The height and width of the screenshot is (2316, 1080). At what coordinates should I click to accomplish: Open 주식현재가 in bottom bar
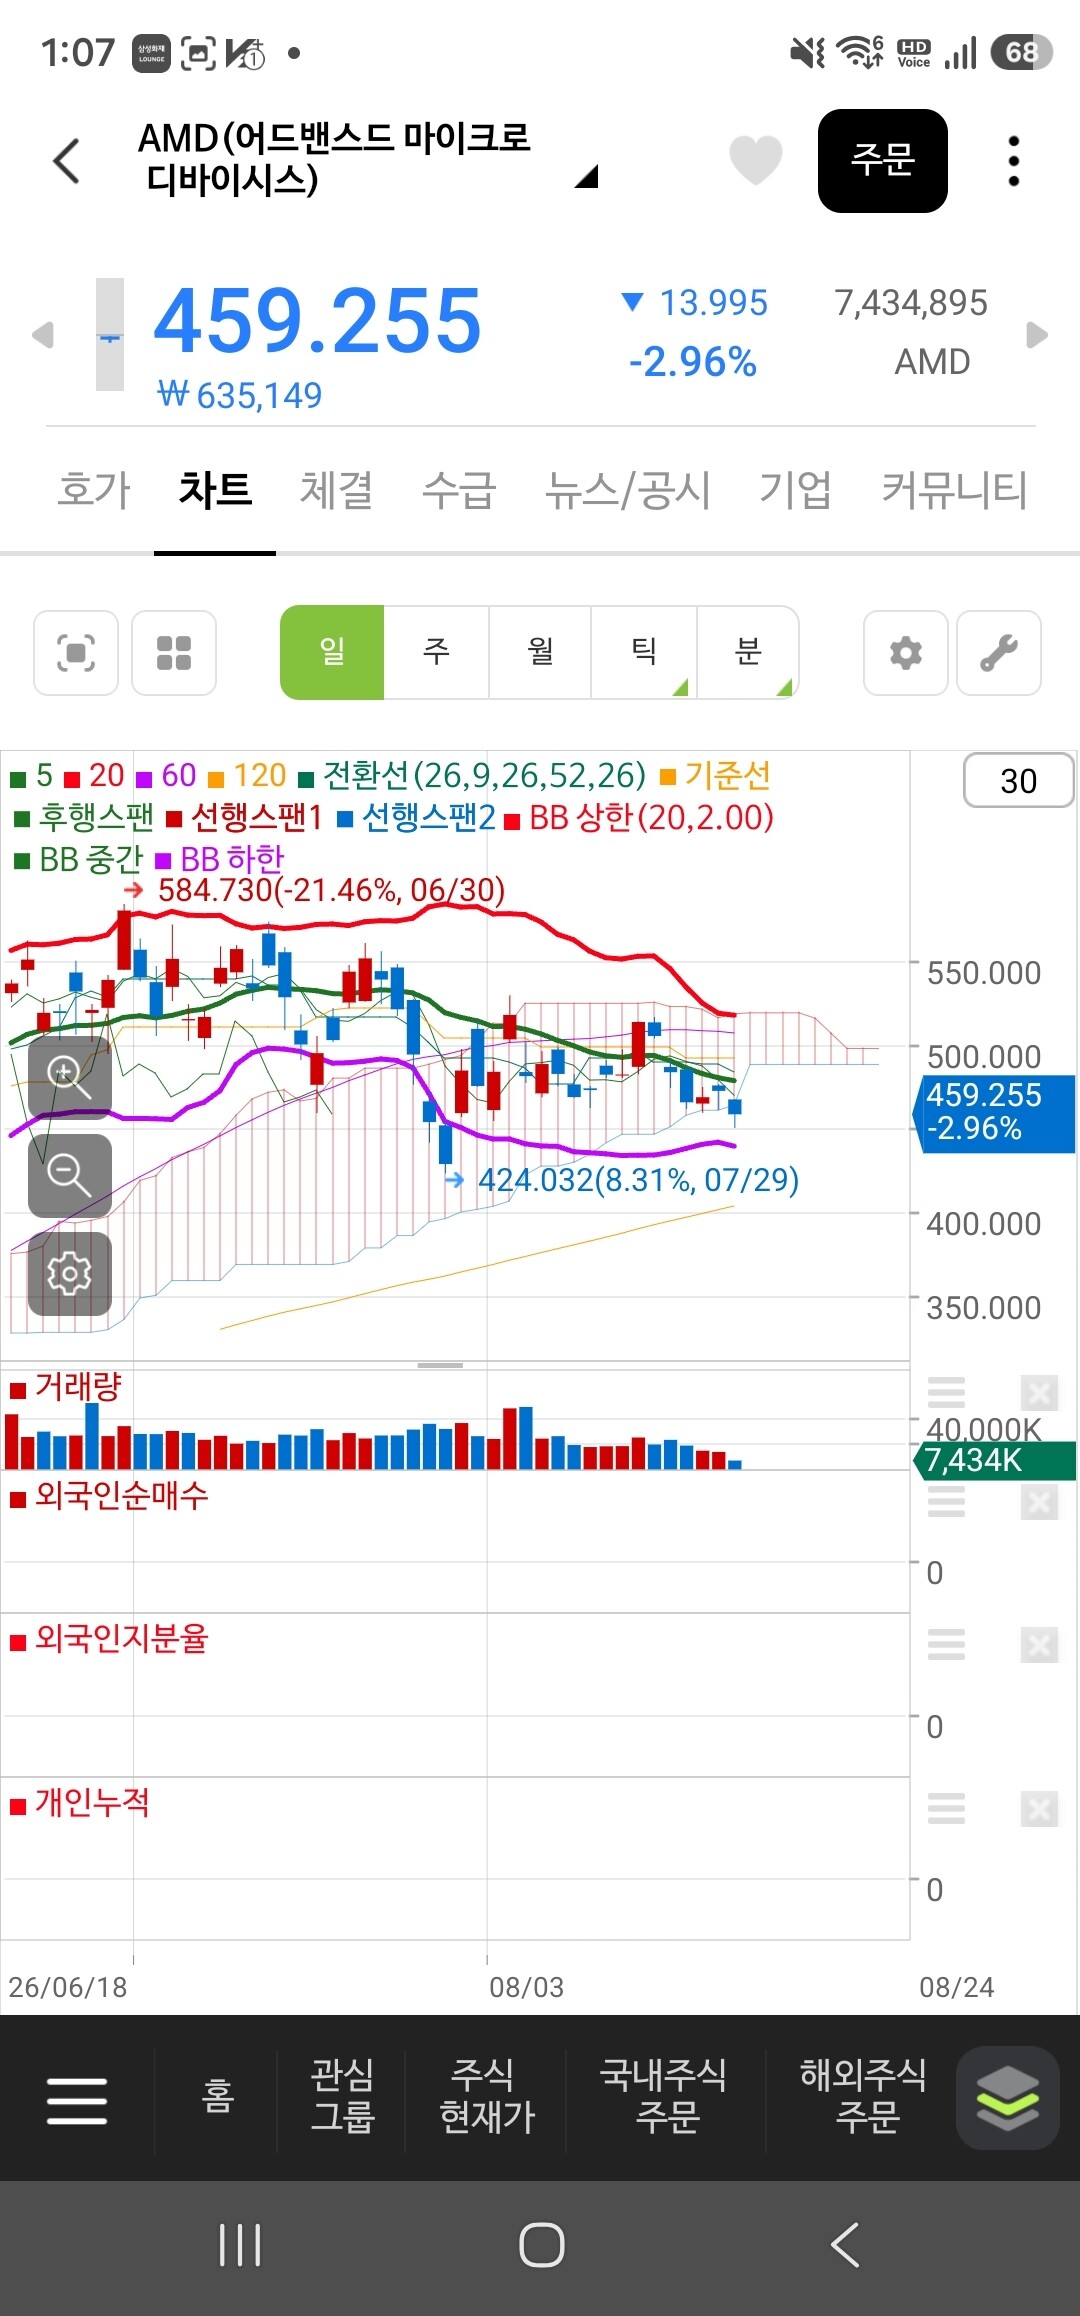point(487,2096)
